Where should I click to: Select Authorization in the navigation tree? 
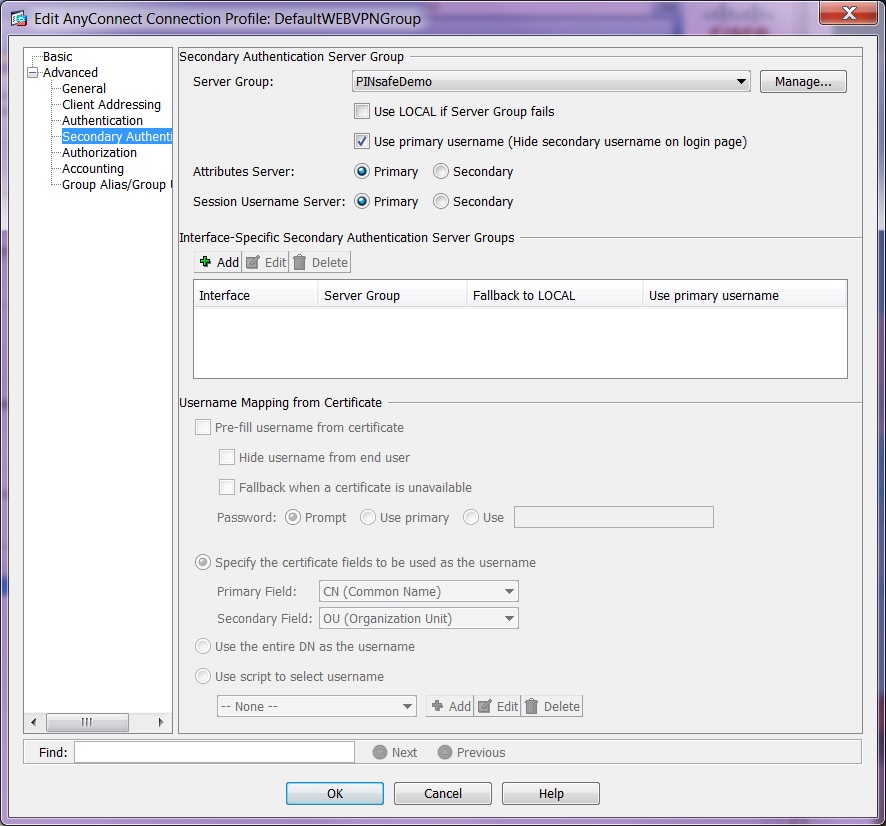pos(99,152)
